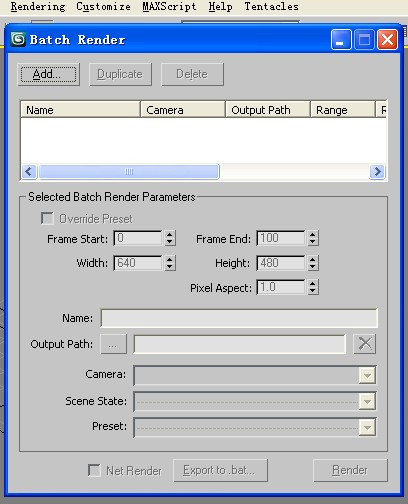The height and width of the screenshot is (504, 408).
Task: Click the Name text input field
Action: tap(239, 318)
